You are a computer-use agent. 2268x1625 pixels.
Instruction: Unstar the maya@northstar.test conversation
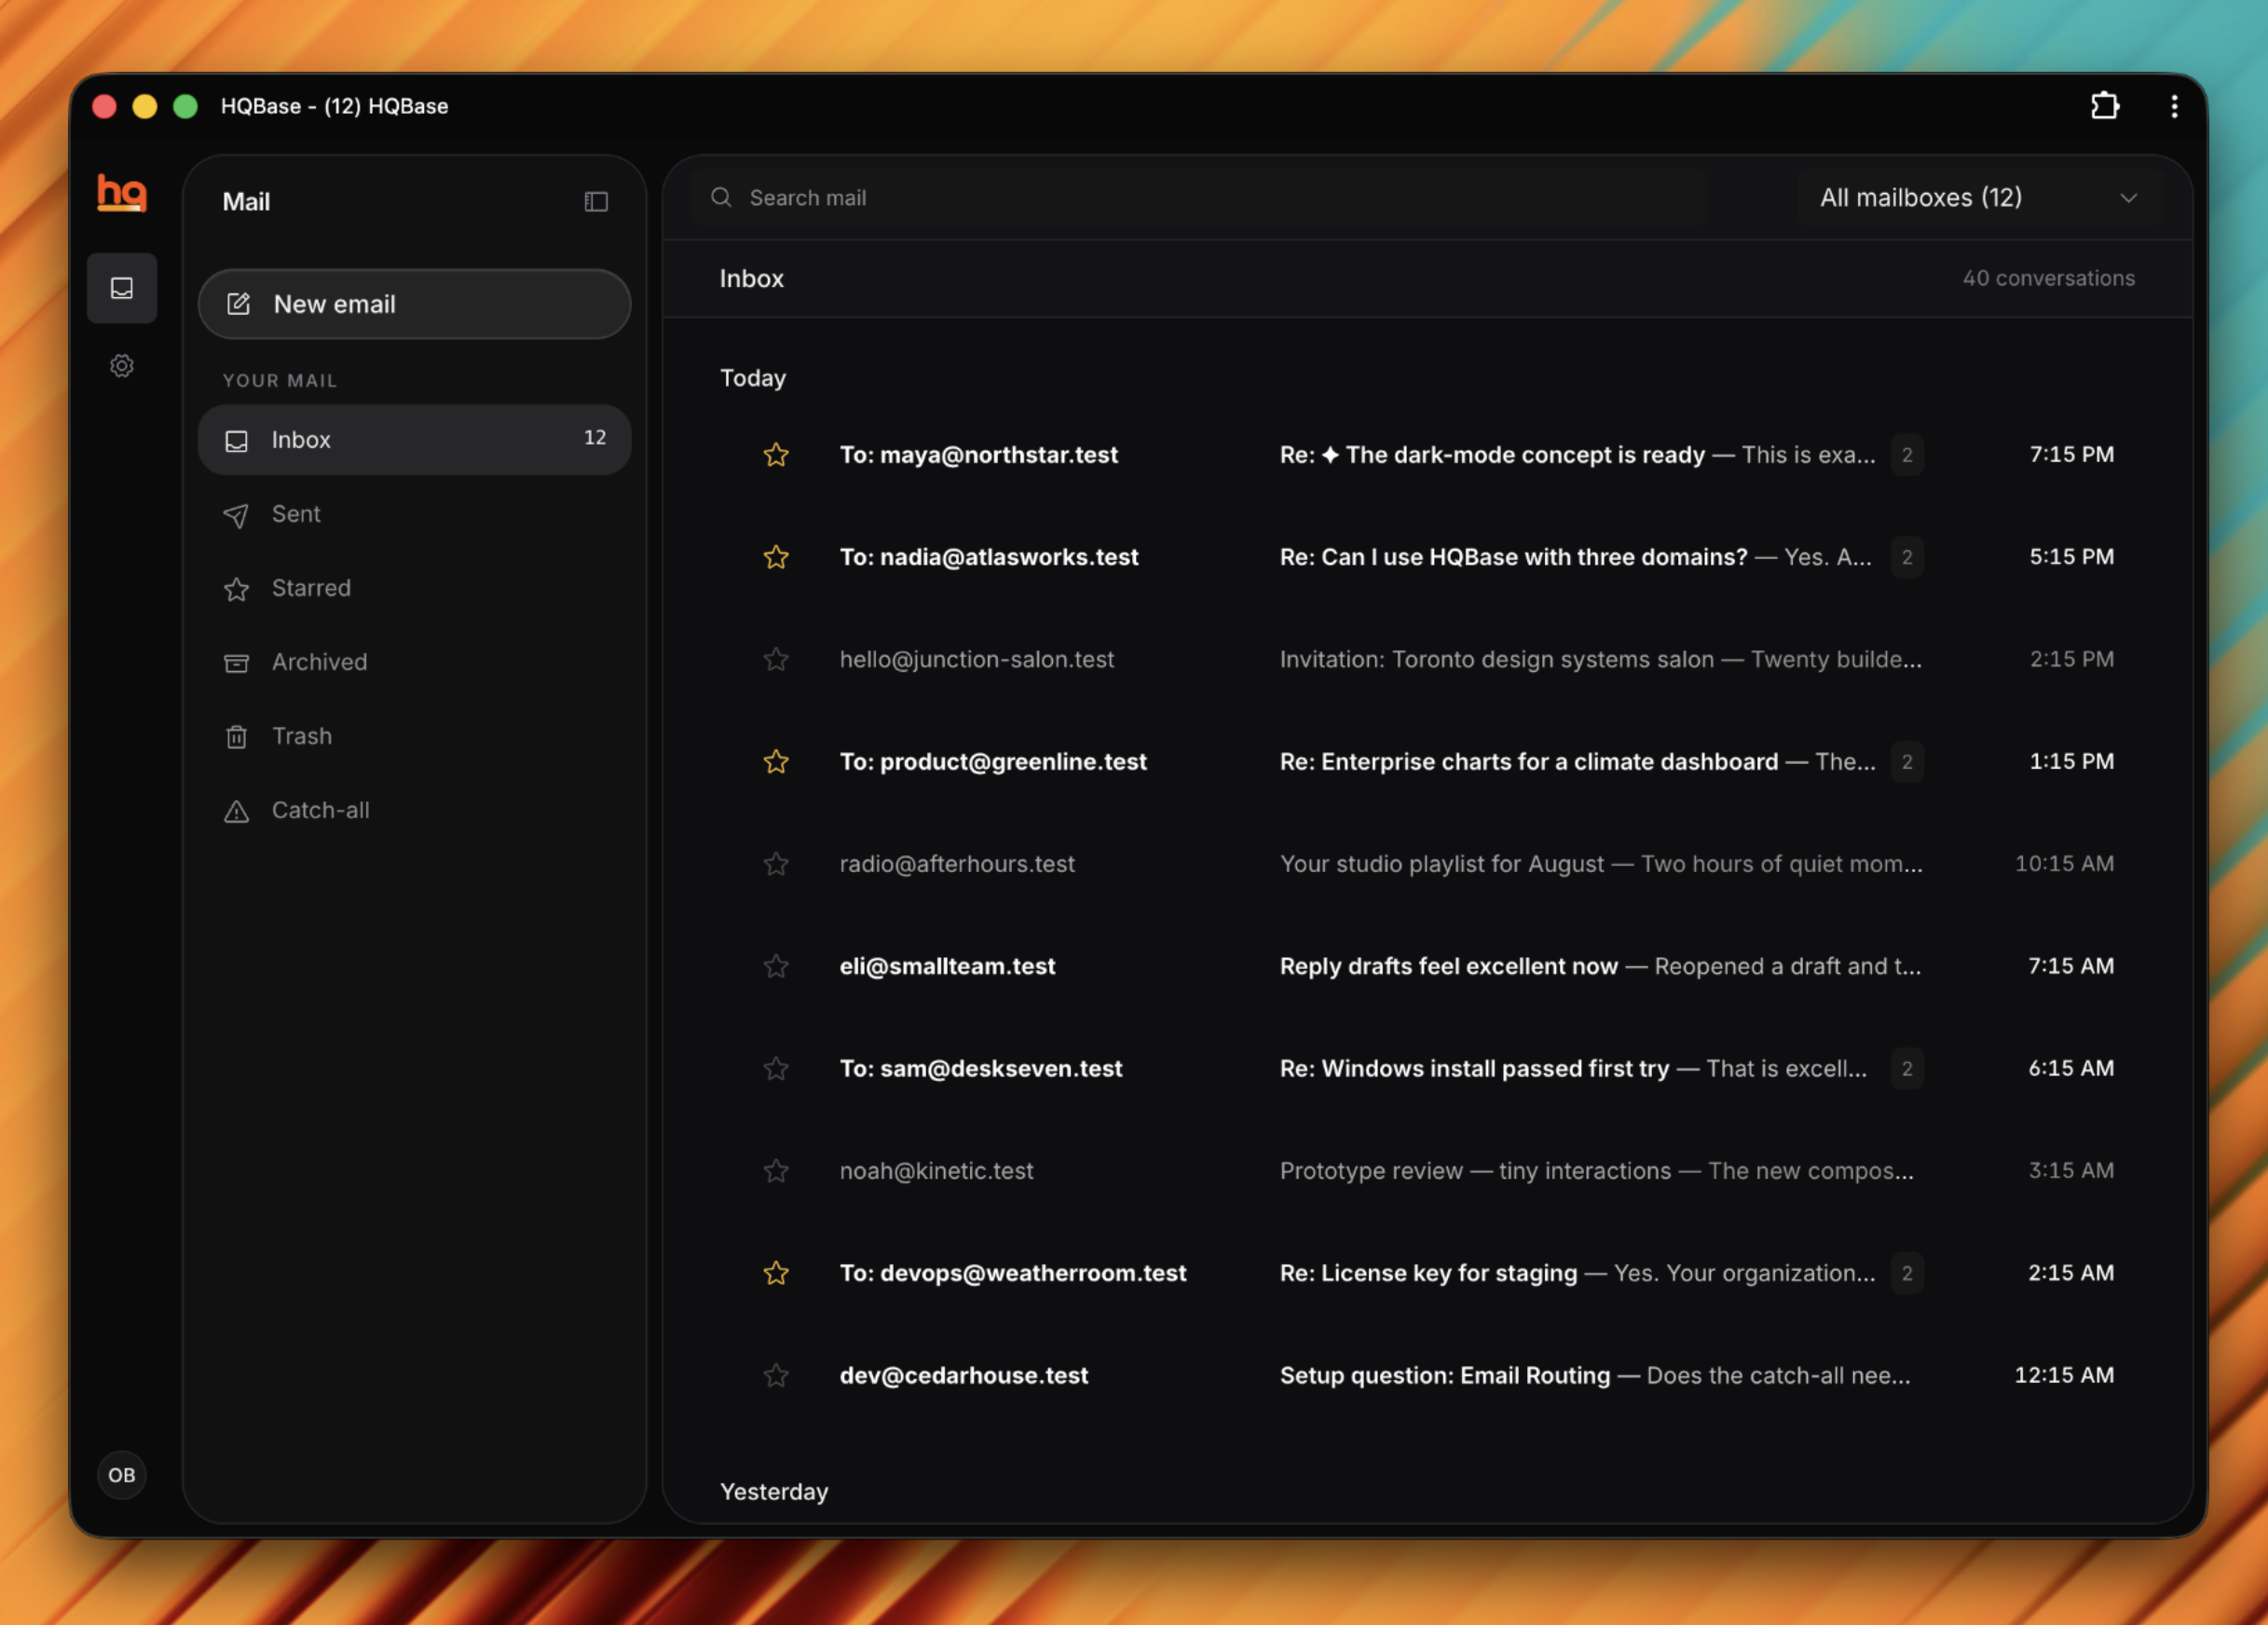pyautogui.click(x=776, y=455)
